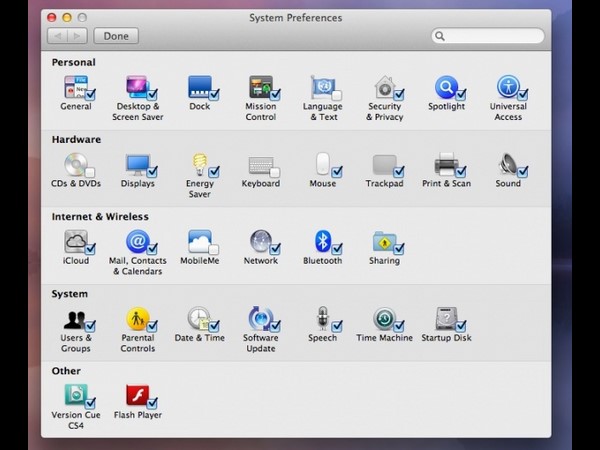
Task: Open the Sharing folder icon
Action: point(385,241)
